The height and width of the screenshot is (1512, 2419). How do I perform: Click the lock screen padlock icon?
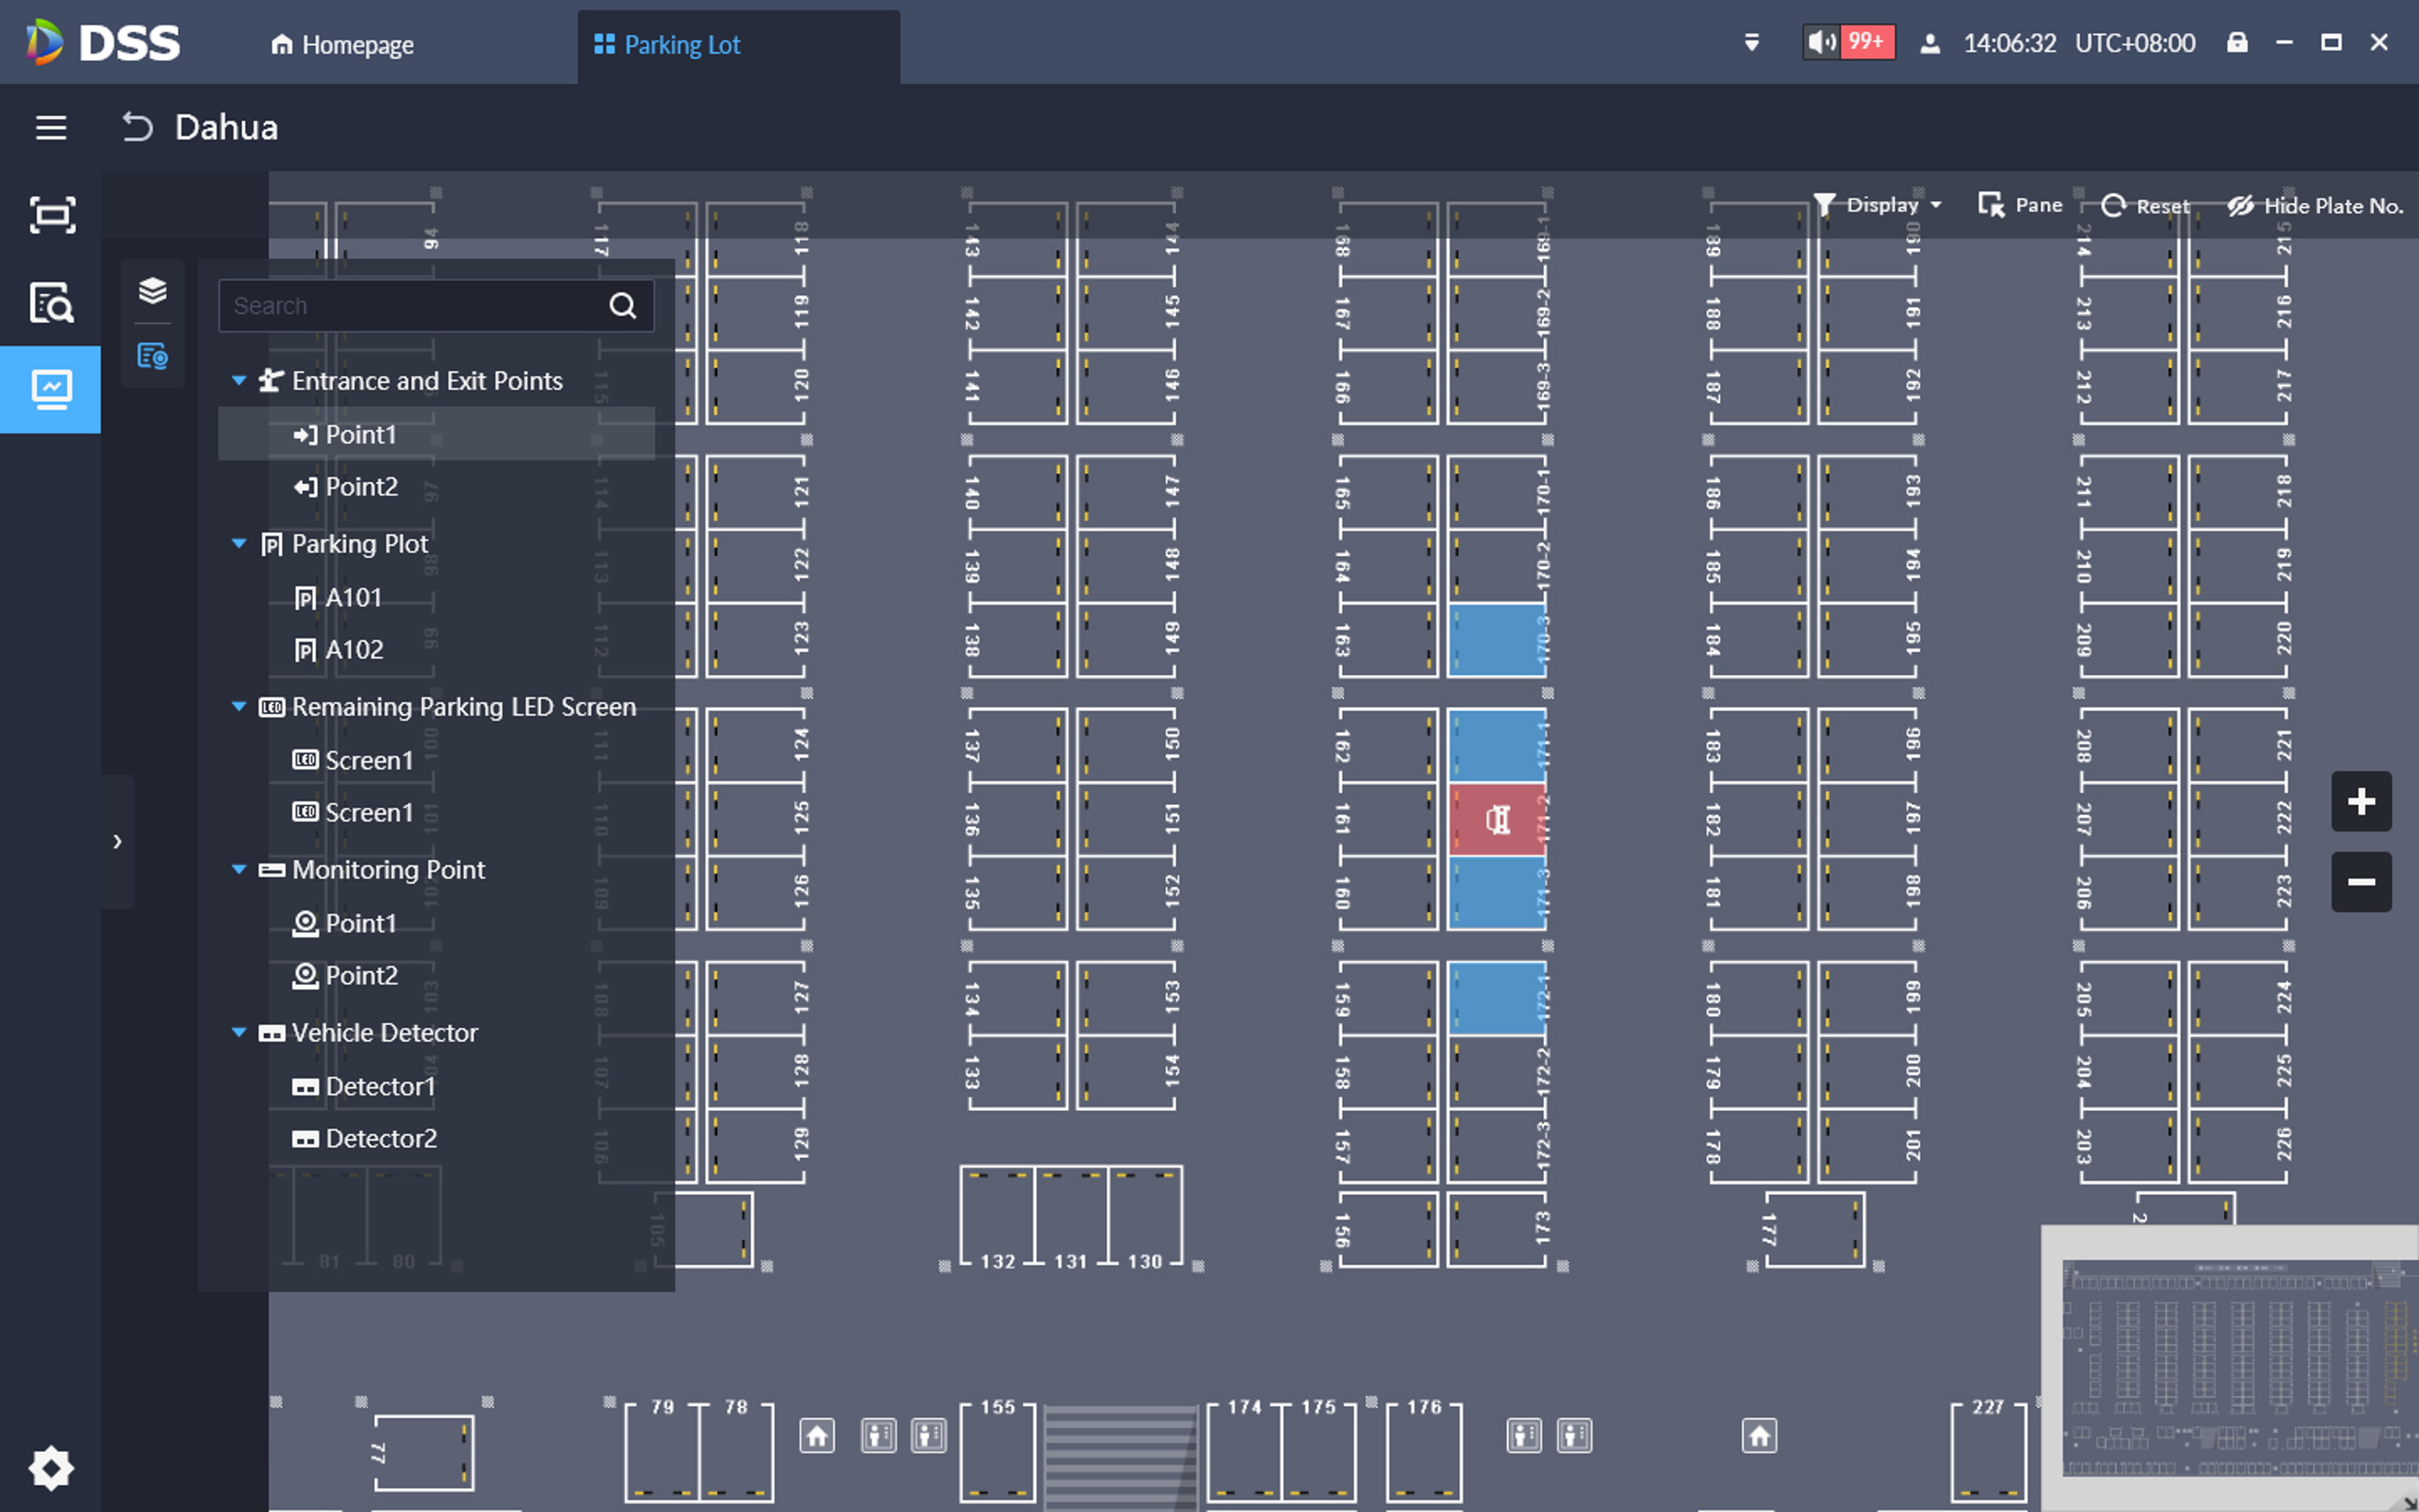(2237, 43)
